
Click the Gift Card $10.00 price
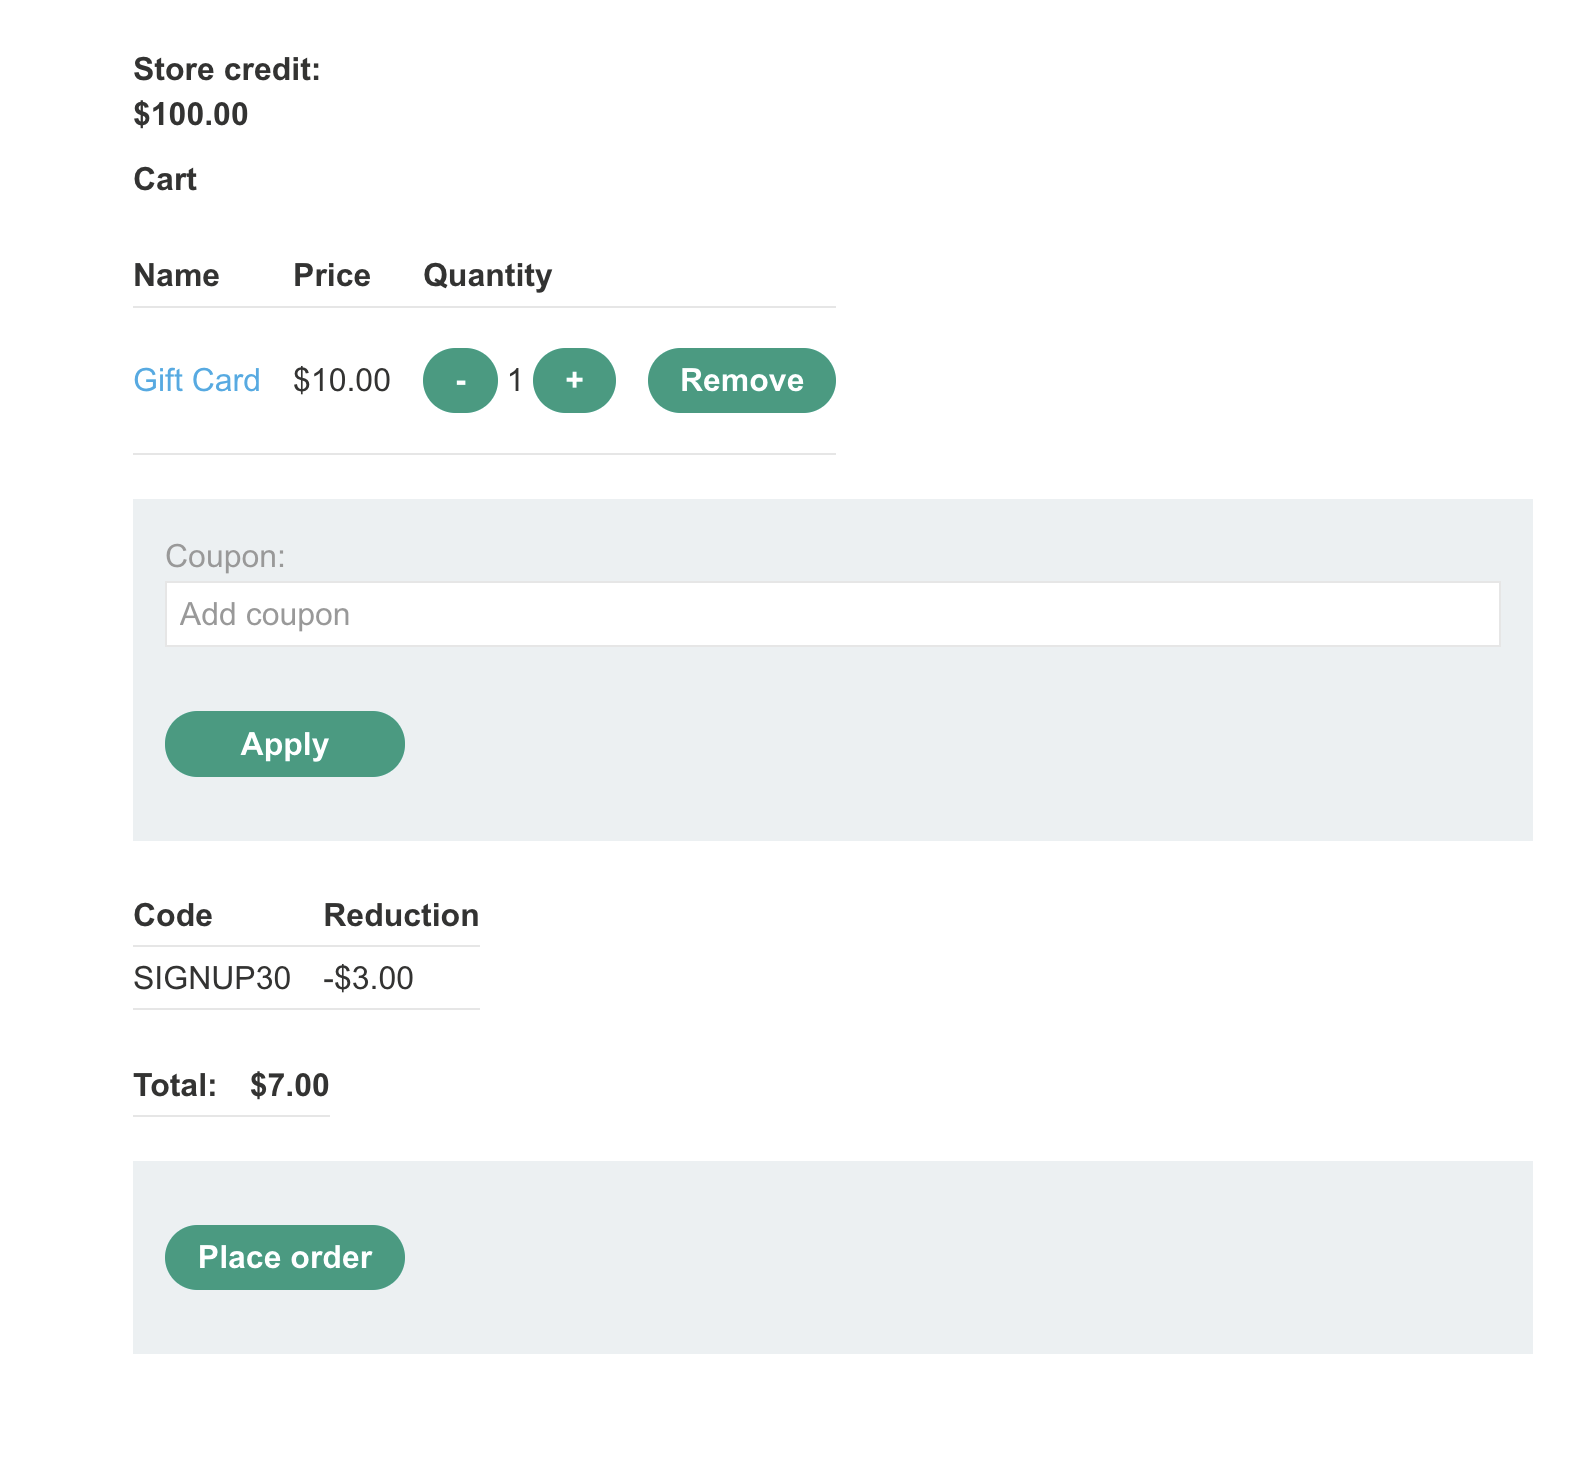(x=341, y=380)
